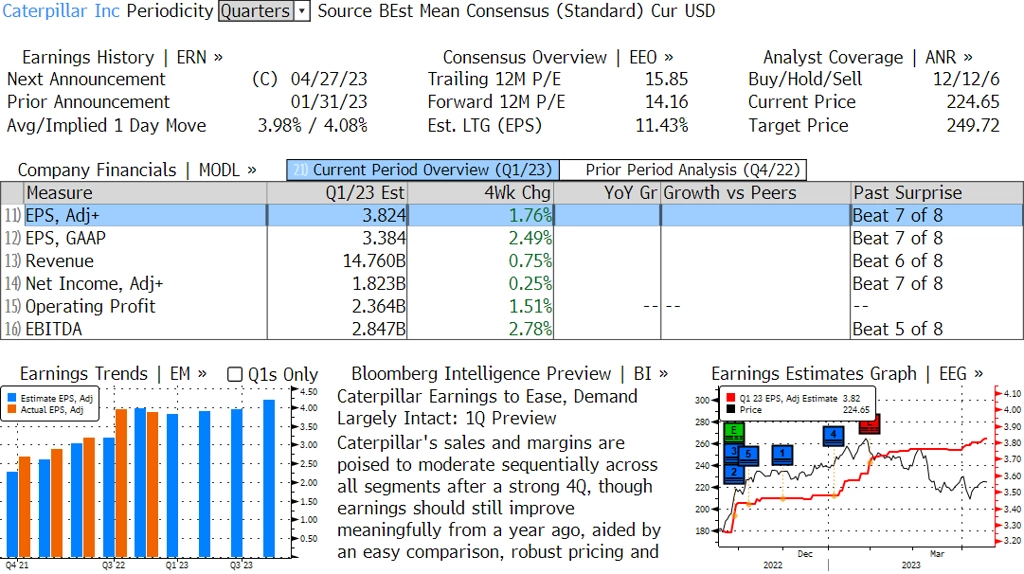Click the Cur USD currency label
Viewport: 1024px width, 574px height.
point(682,11)
